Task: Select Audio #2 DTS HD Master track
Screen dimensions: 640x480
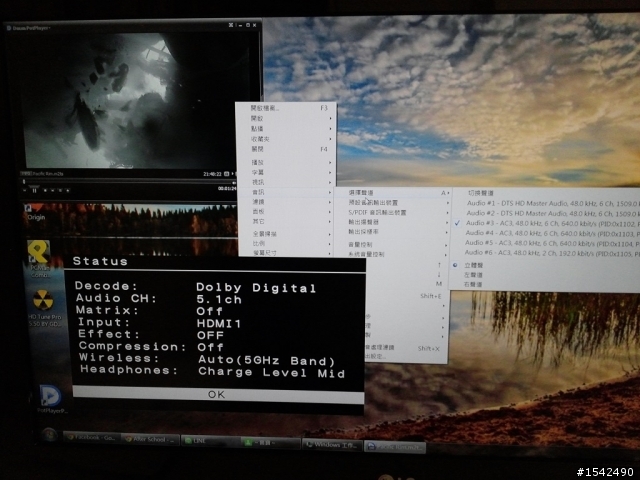Action: coord(546,213)
